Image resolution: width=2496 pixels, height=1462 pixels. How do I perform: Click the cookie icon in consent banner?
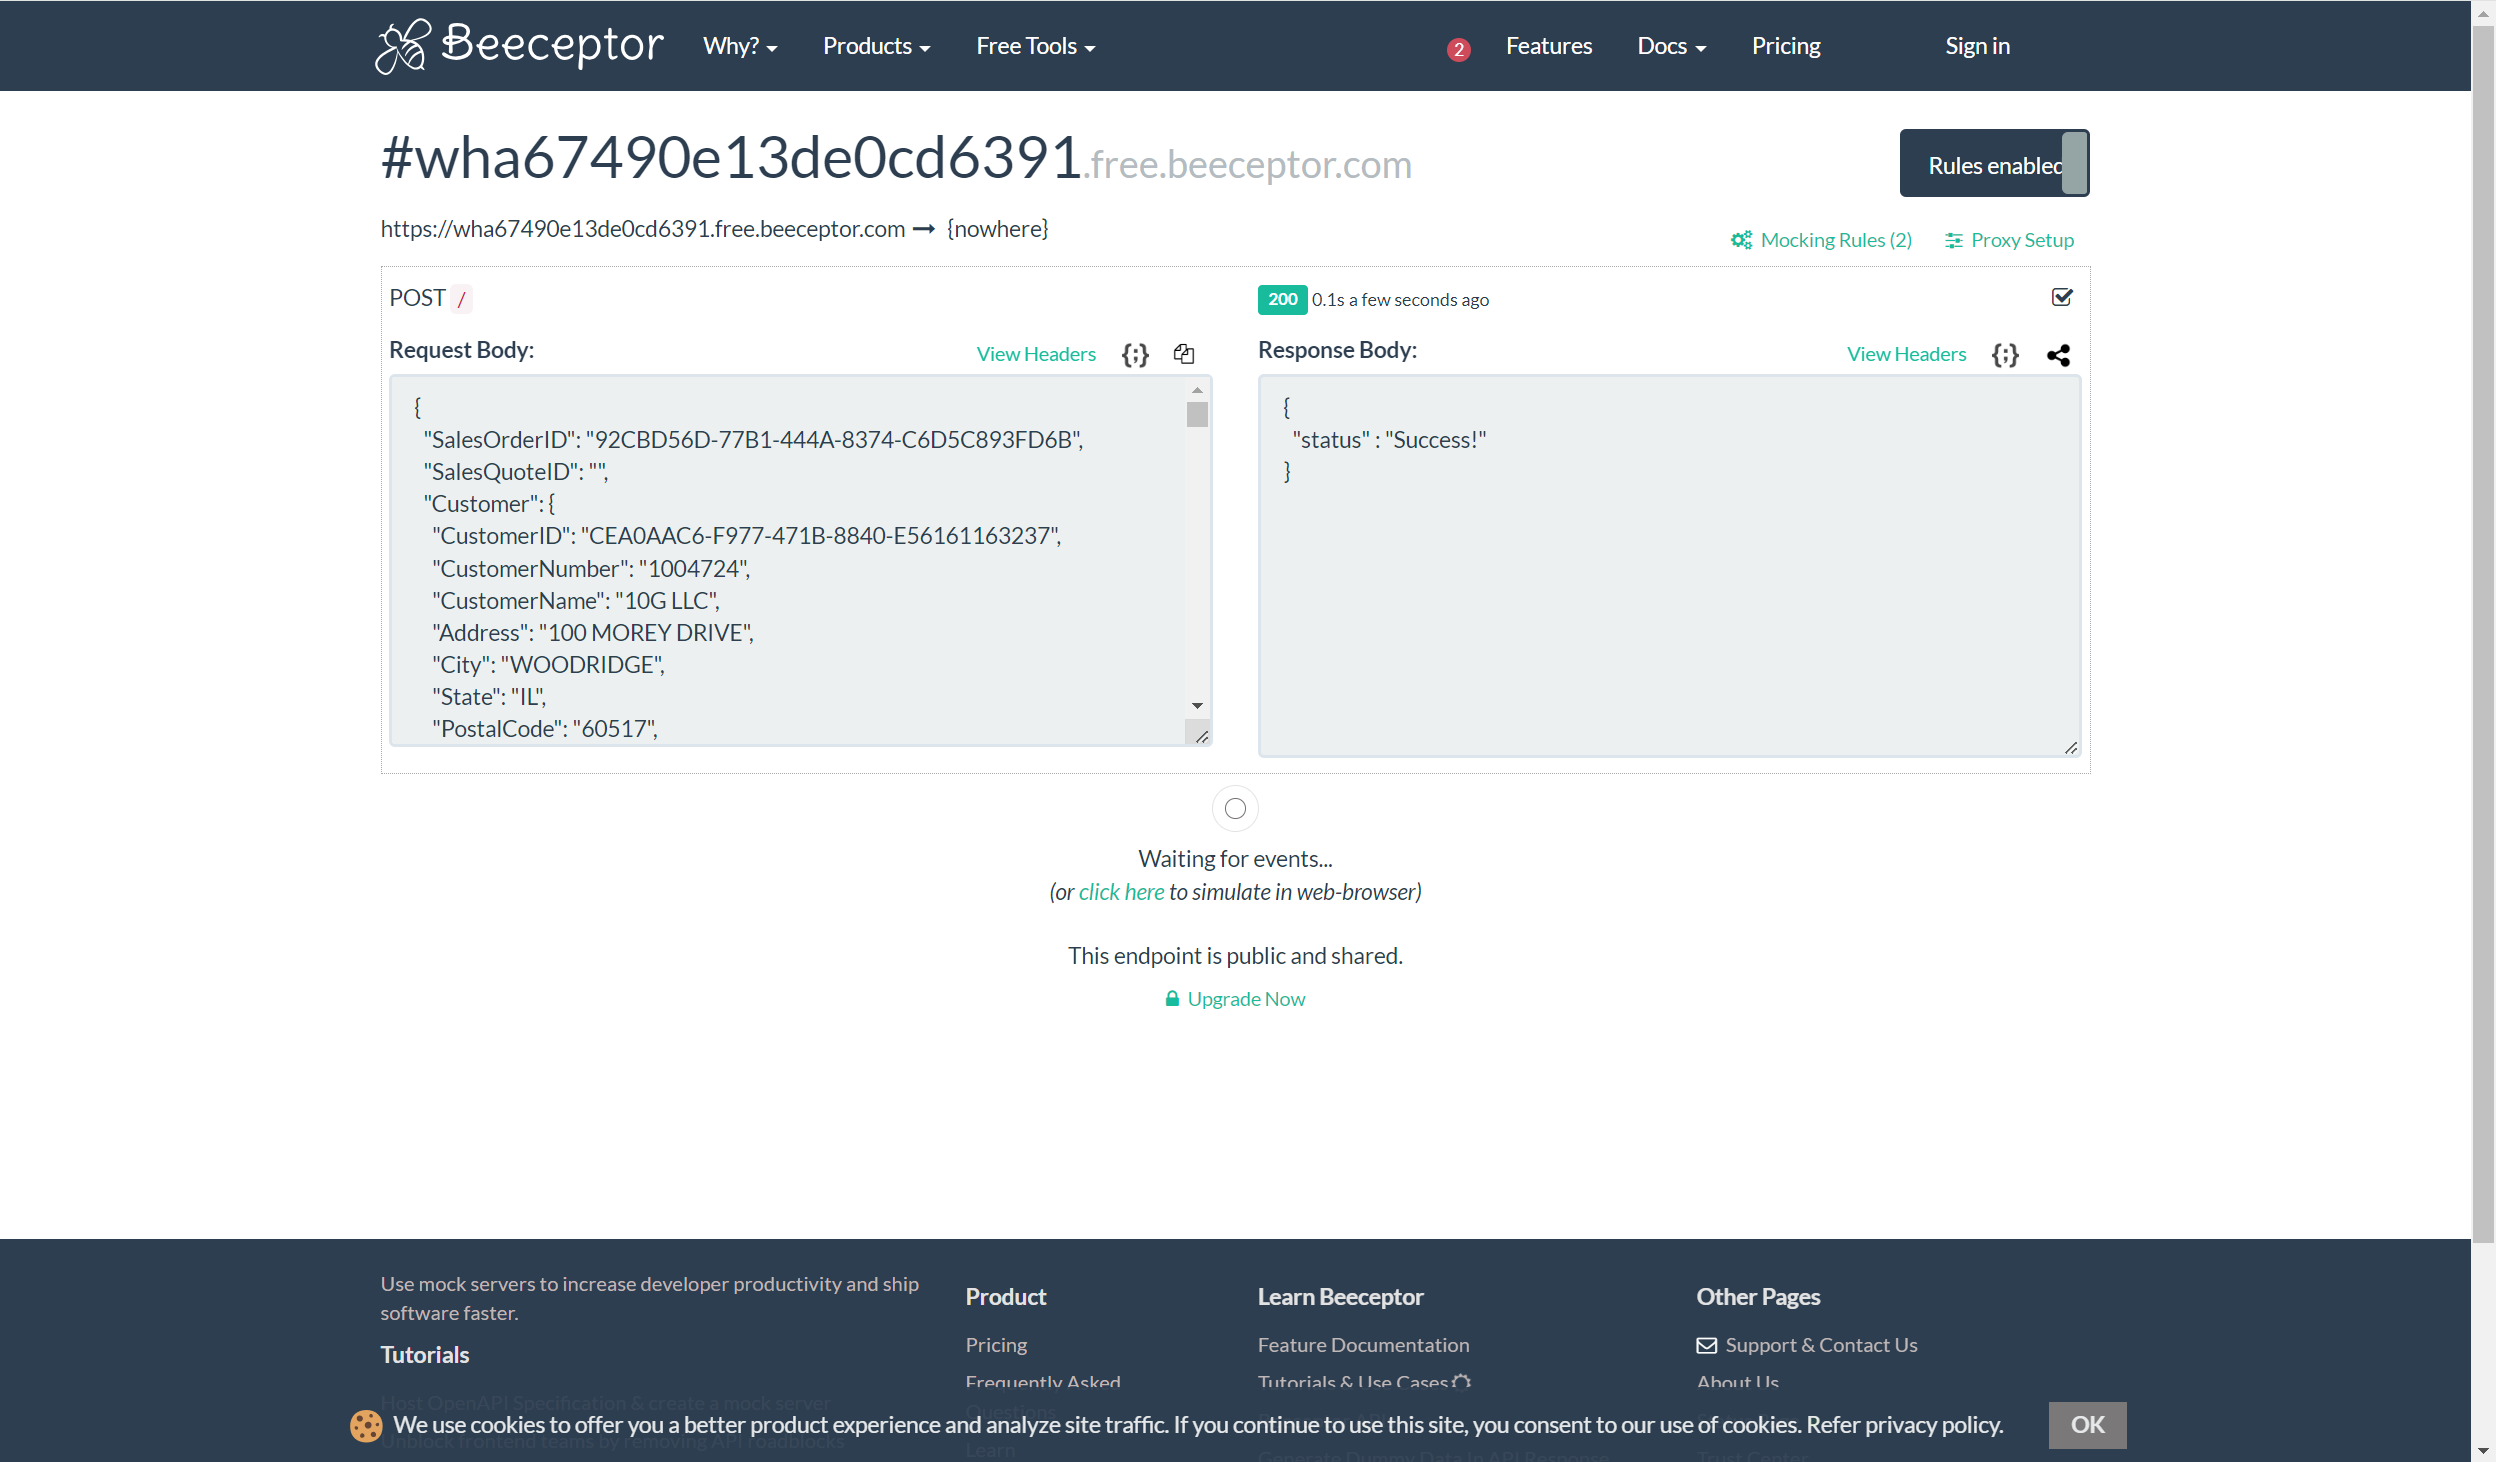click(366, 1425)
